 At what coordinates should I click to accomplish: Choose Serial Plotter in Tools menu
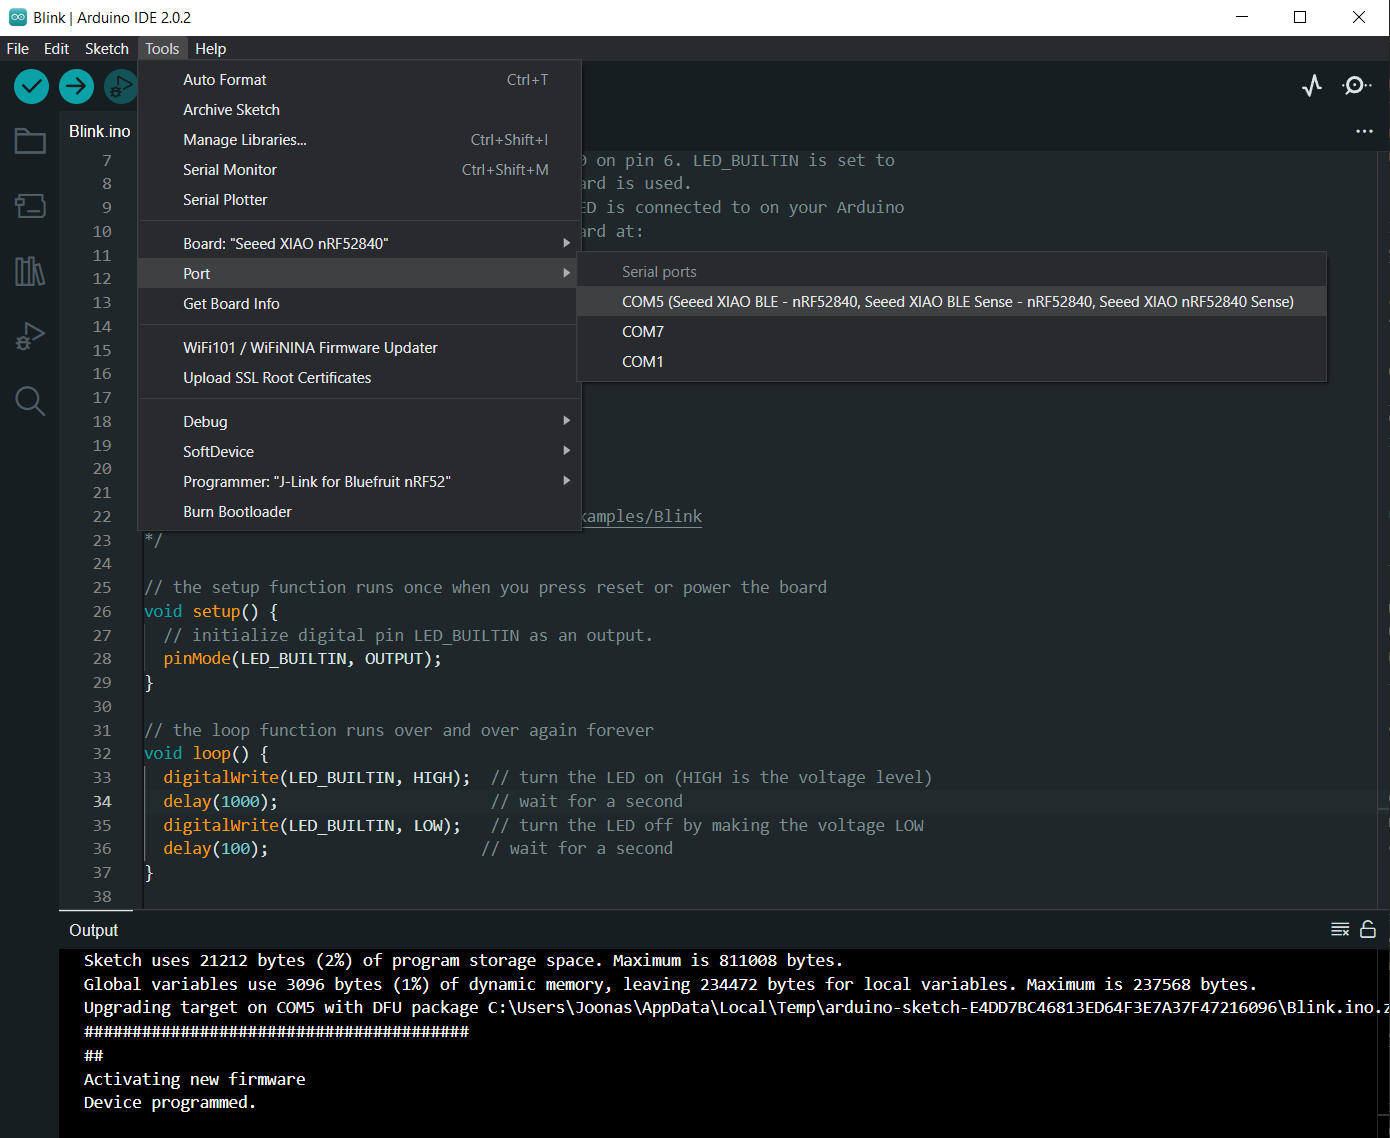click(360, 200)
